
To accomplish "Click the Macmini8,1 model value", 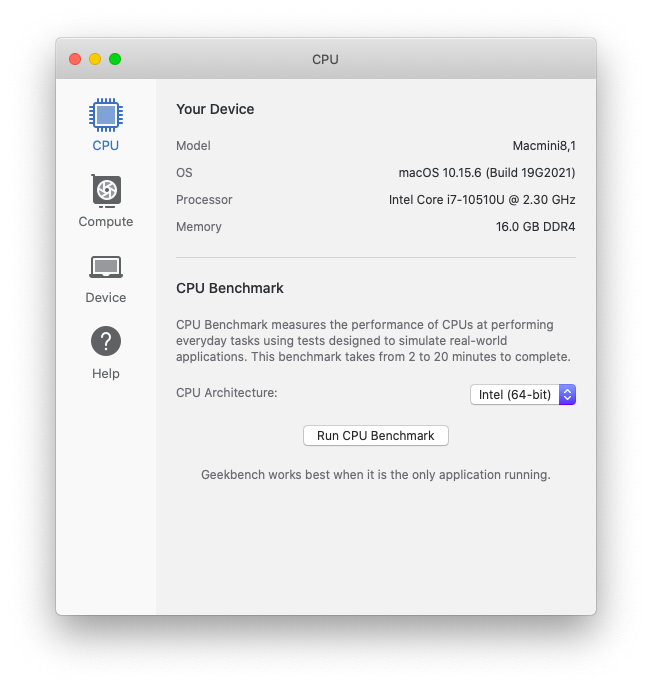I will (544, 146).
